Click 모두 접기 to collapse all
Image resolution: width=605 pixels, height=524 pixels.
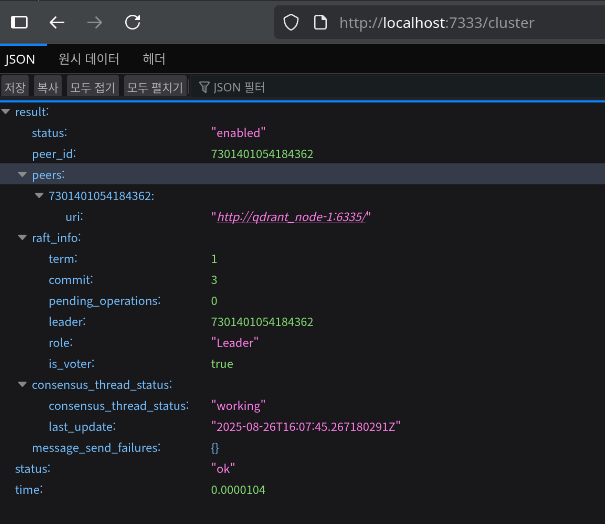(93, 88)
